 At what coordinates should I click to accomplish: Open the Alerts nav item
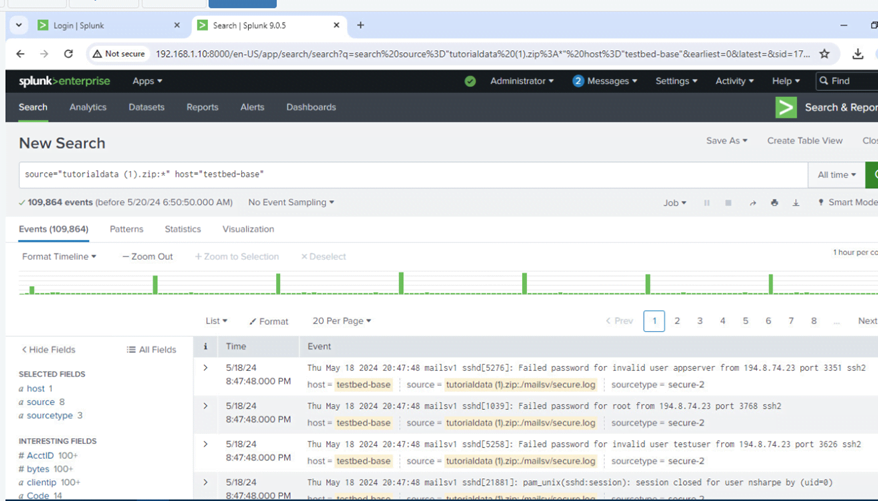252,107
